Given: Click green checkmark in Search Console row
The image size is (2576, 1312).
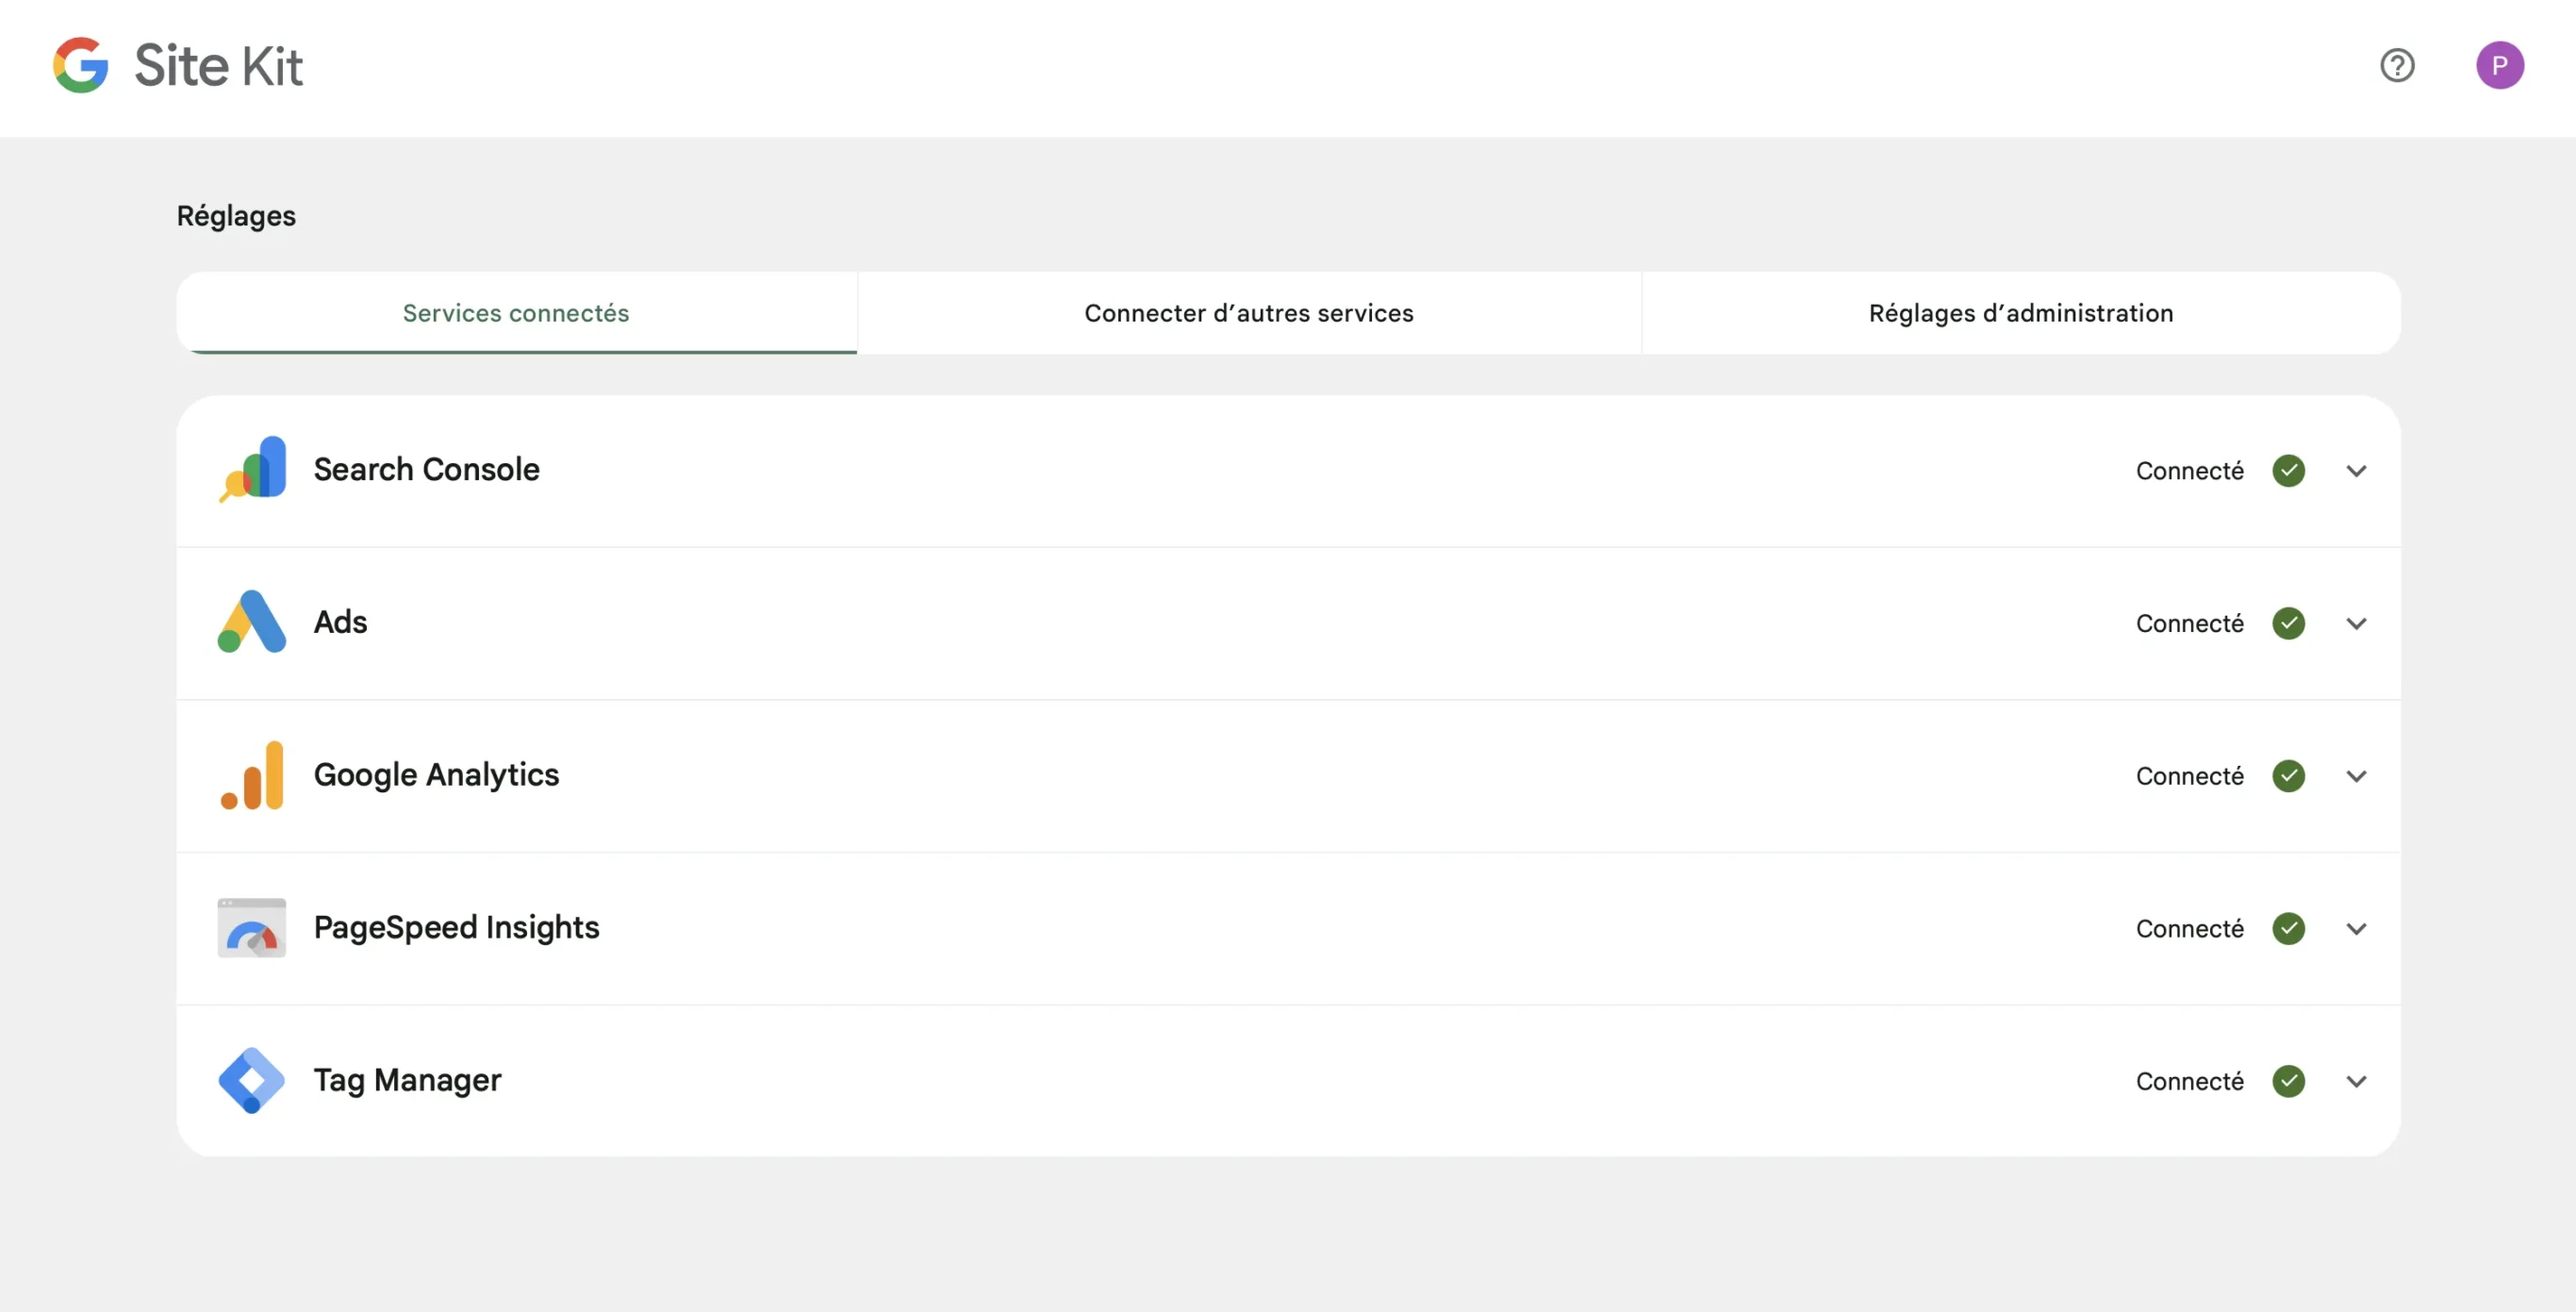Looking at the screenshot, I should [2288, 470].
